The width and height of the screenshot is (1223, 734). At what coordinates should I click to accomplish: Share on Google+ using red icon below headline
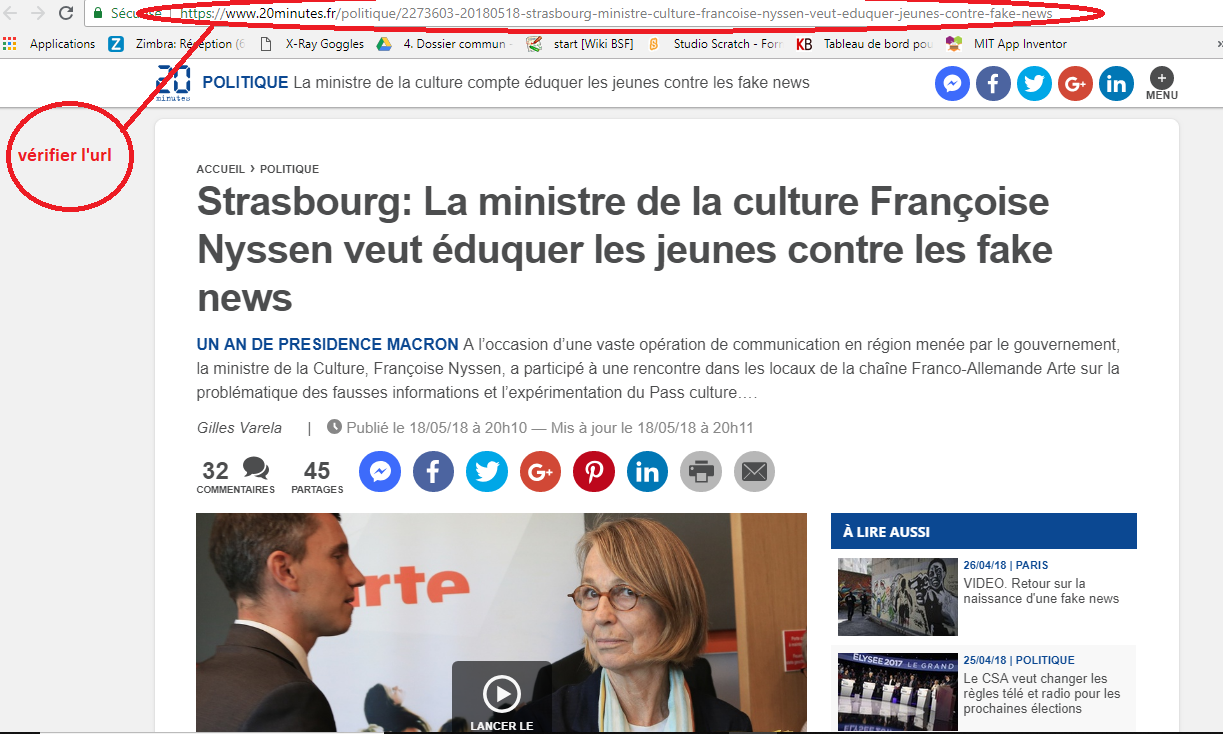(540, 471)
